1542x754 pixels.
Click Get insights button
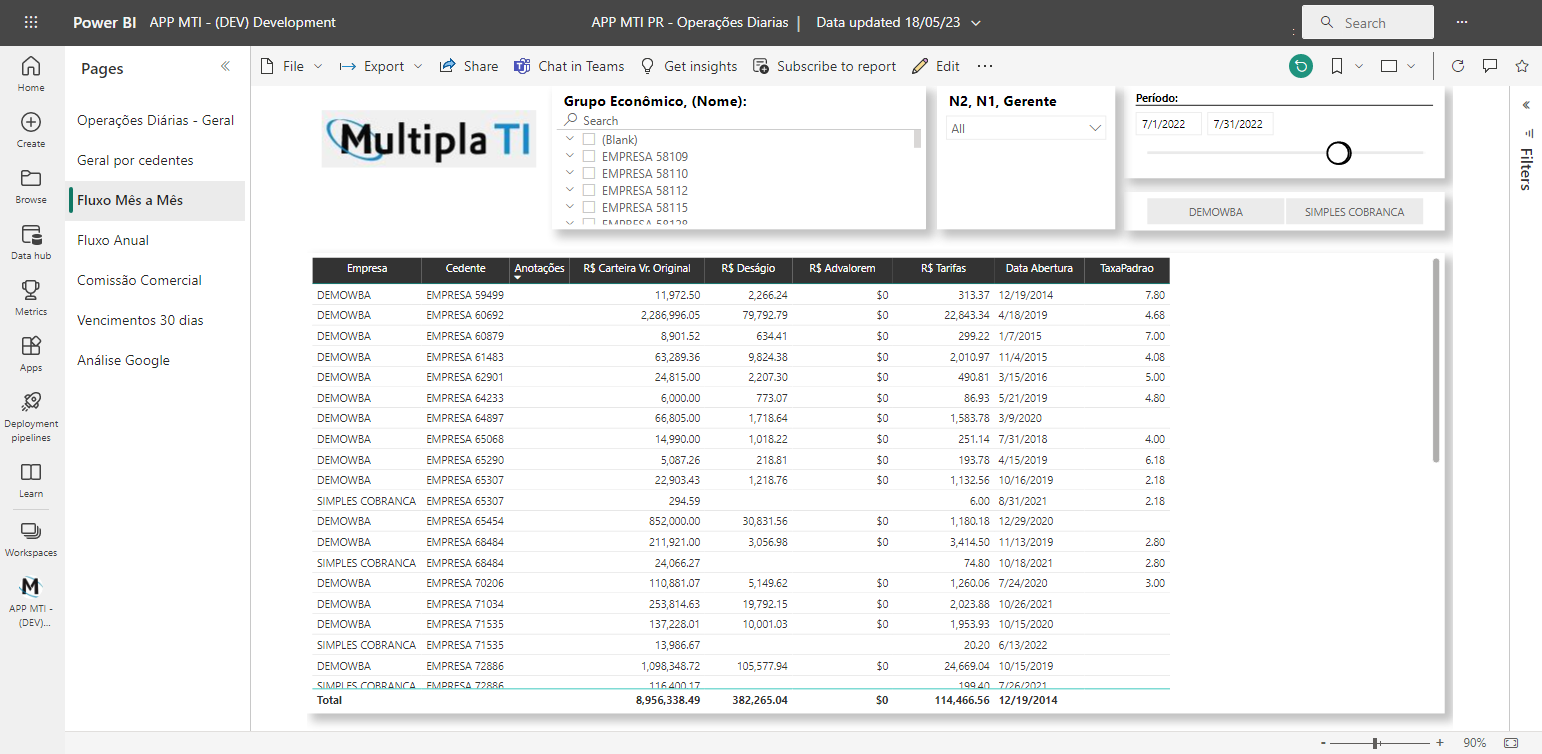(x=689, y=66)
